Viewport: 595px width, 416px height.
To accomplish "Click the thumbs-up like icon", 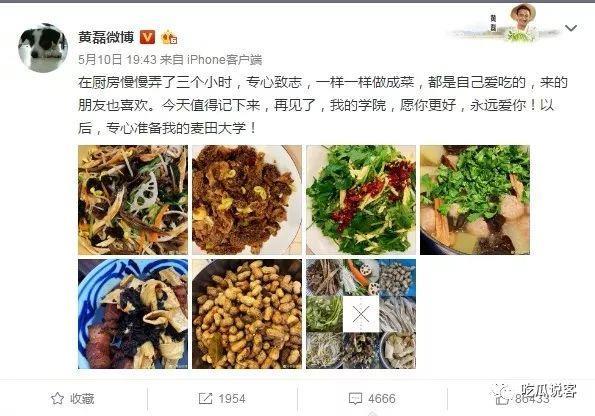I will click(502, 399).
